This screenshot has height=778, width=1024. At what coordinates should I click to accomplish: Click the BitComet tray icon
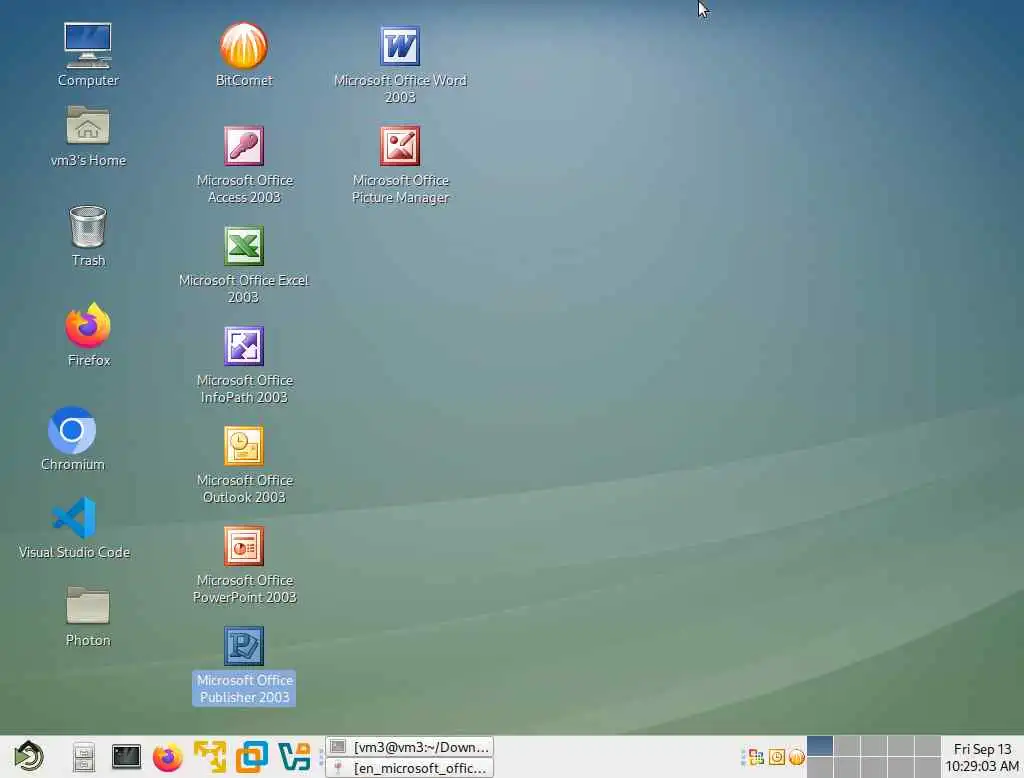pos(796,757)
